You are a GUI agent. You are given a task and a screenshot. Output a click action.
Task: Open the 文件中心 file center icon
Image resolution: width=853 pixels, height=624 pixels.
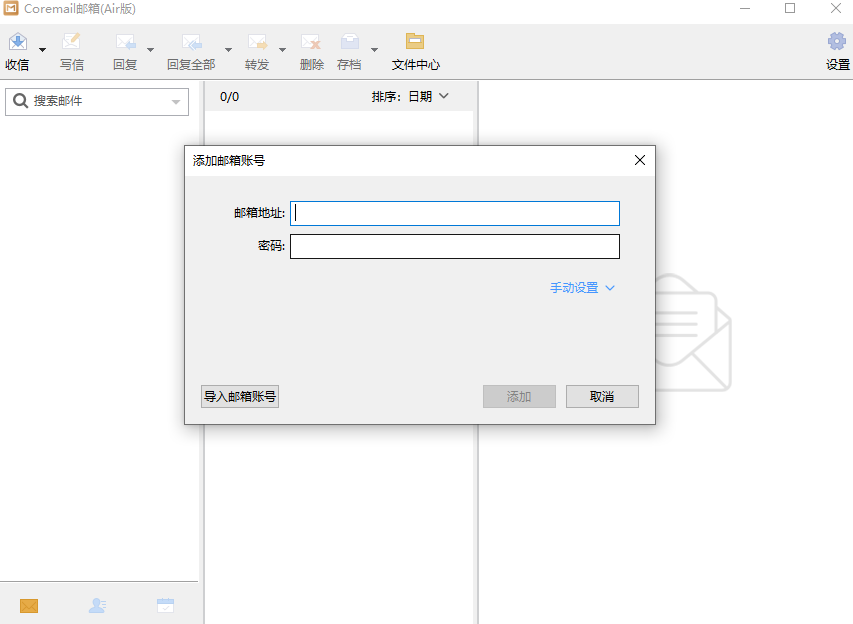(x=415, y=44)
